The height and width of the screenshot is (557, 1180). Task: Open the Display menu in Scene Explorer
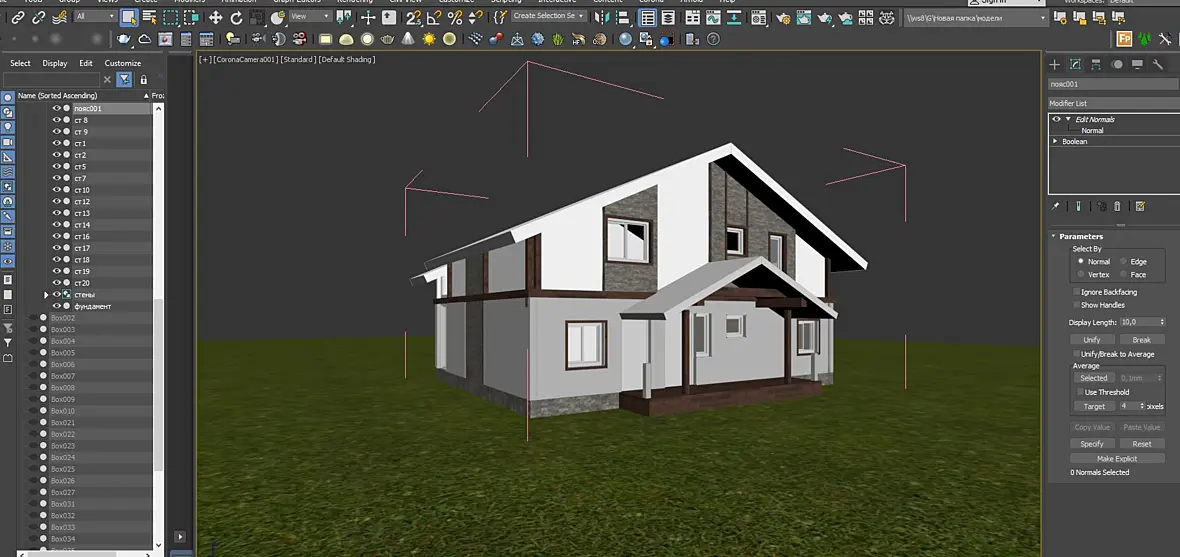[54, 63]
